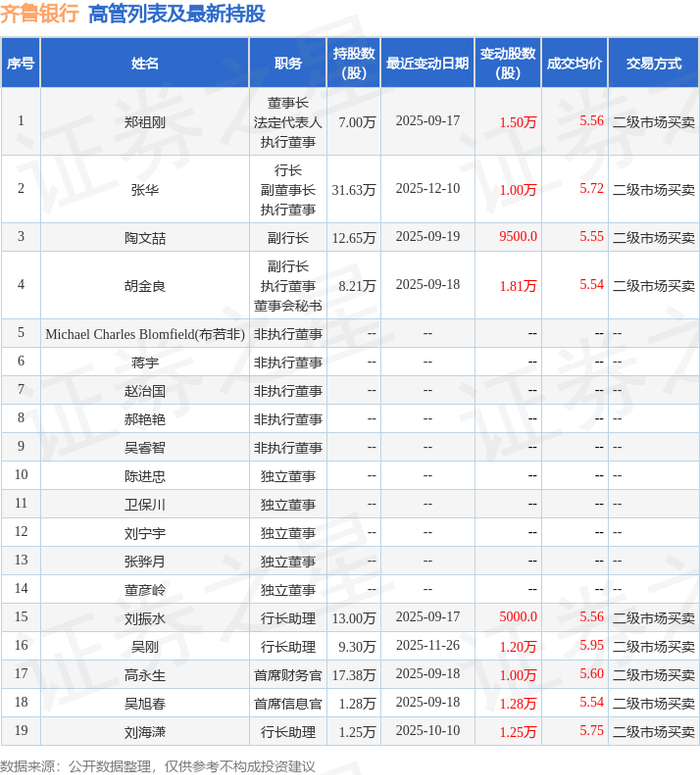Viewport: 700px width, 775px height.
Task: Select the name 卫保川
Action: (144, 505)
